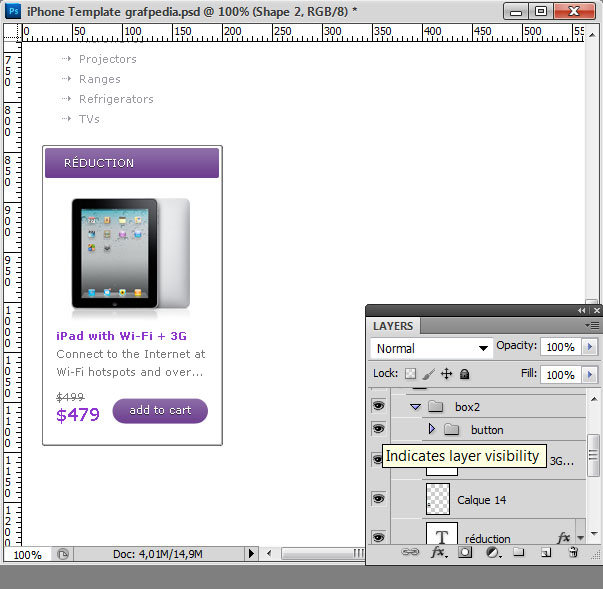
Task: Open the Opacity slider arrow
Action: pyautogui.click(x=590, y=347)
